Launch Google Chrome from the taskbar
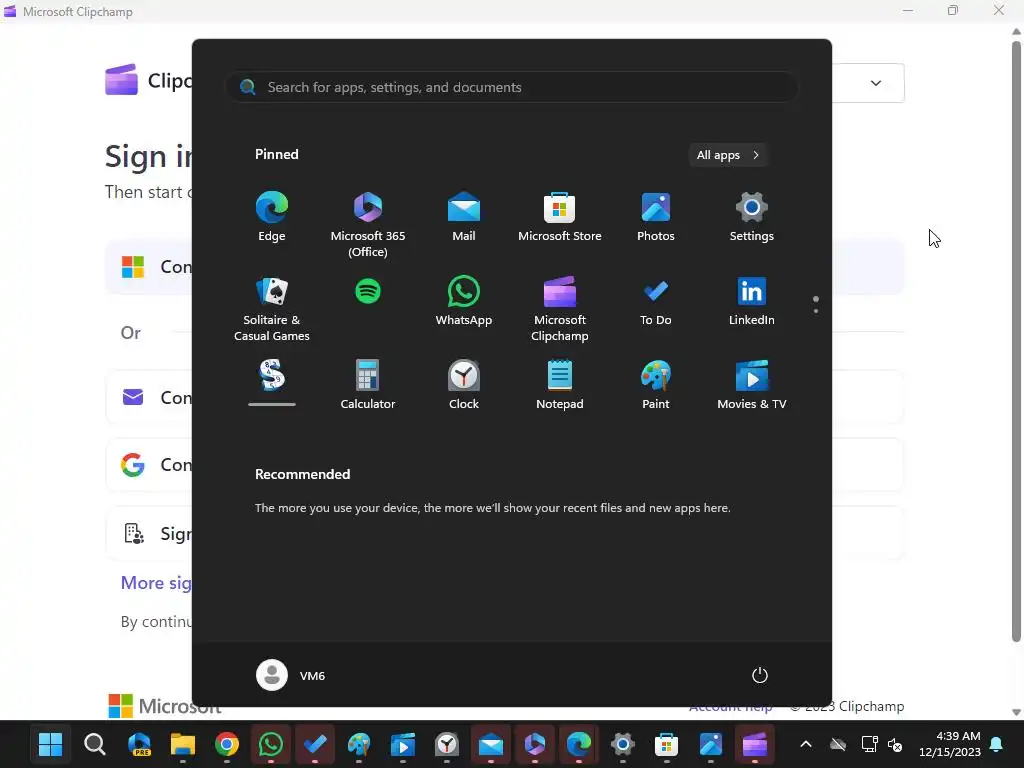Image resolution: width=1024 pixels, height=768 pixels. [x=227, y=744]
